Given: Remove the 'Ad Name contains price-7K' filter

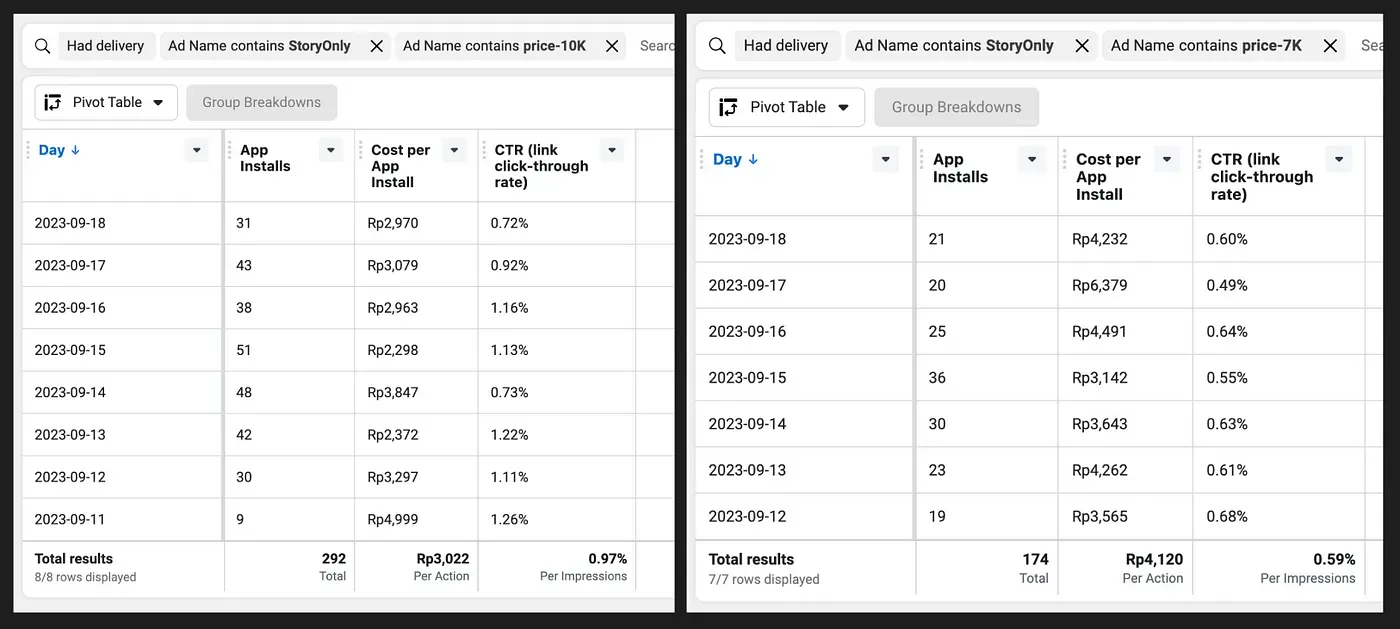Looking at the screenshot, I should [x=1330, y=46].
